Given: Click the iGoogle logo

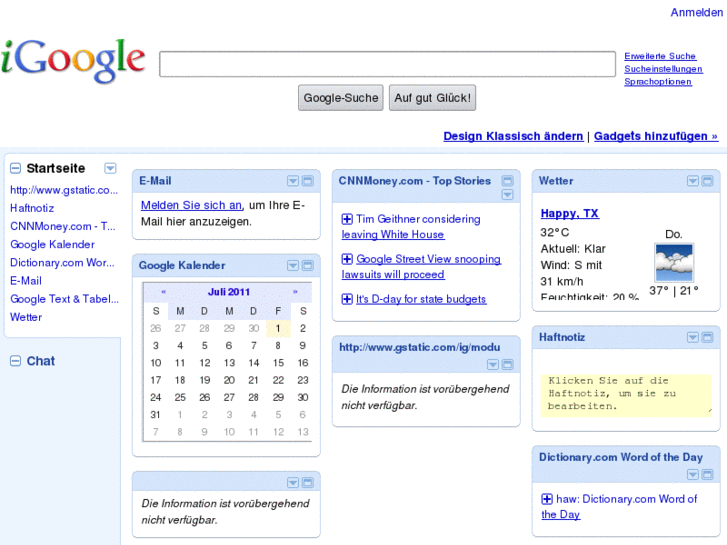Looking at the screenshot, I should click(x=73, y=61).
